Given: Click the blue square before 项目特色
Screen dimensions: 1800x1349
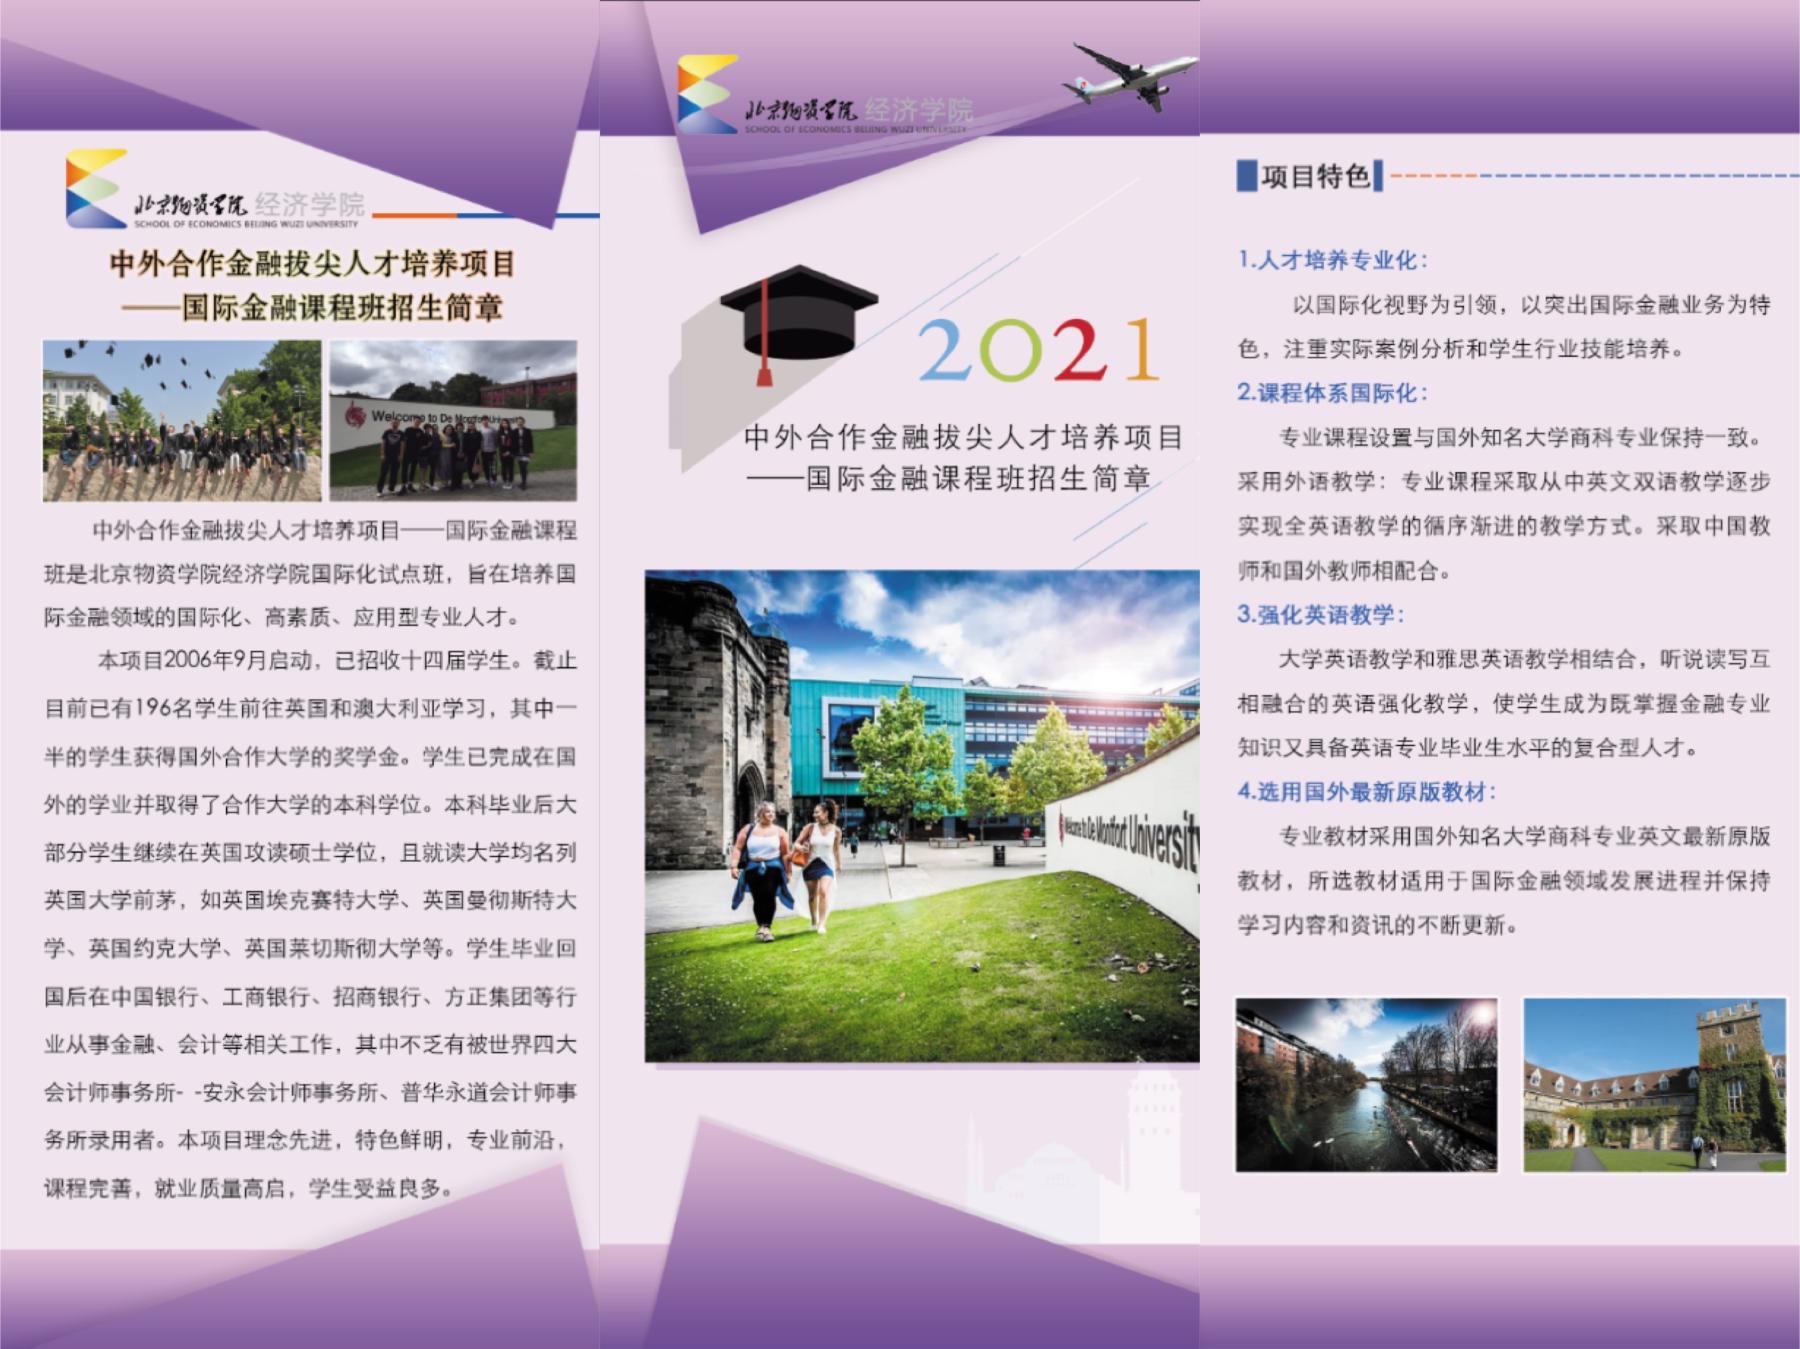Looking at the screenshot, I should (1246, 176).
